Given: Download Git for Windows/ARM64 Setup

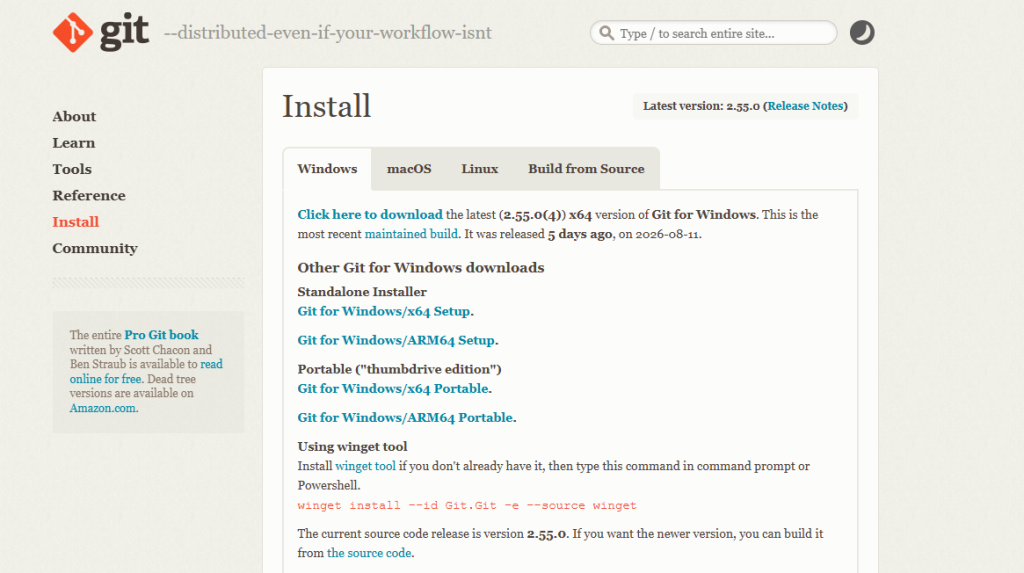Looking at the screenshot, I should 396,340.
